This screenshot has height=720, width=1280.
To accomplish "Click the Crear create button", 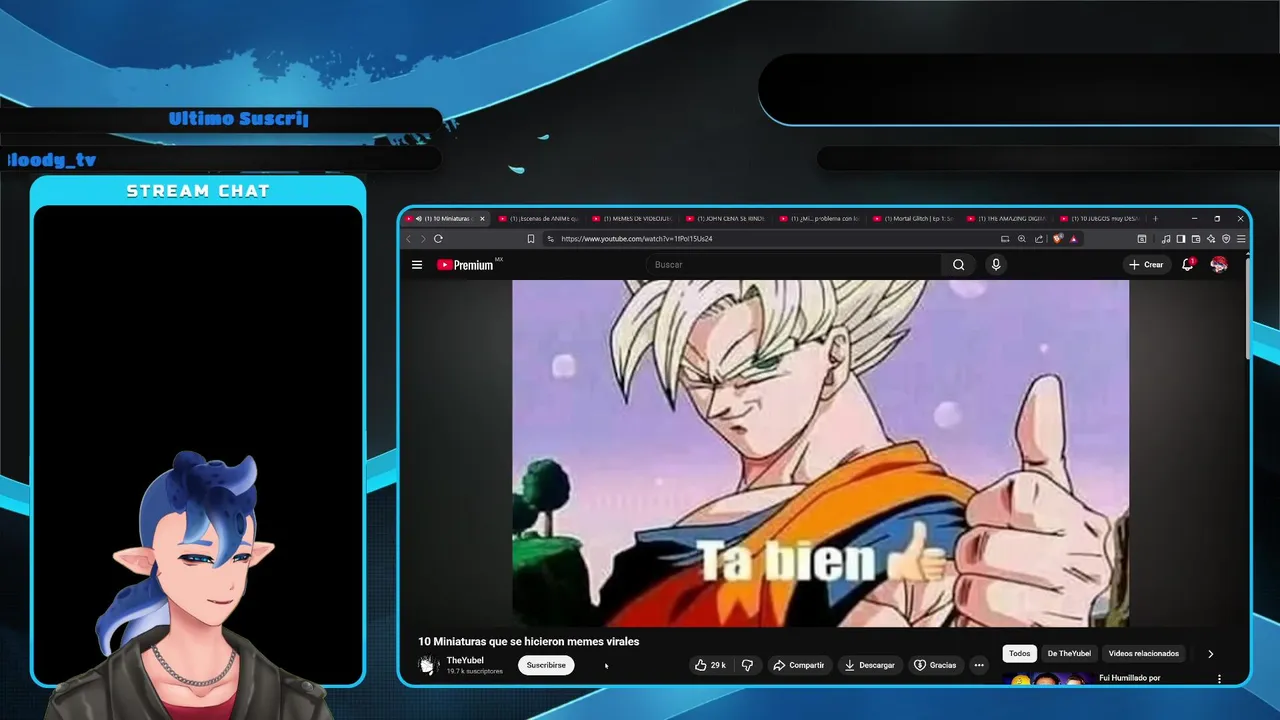I will click(x=1146, y=265).
